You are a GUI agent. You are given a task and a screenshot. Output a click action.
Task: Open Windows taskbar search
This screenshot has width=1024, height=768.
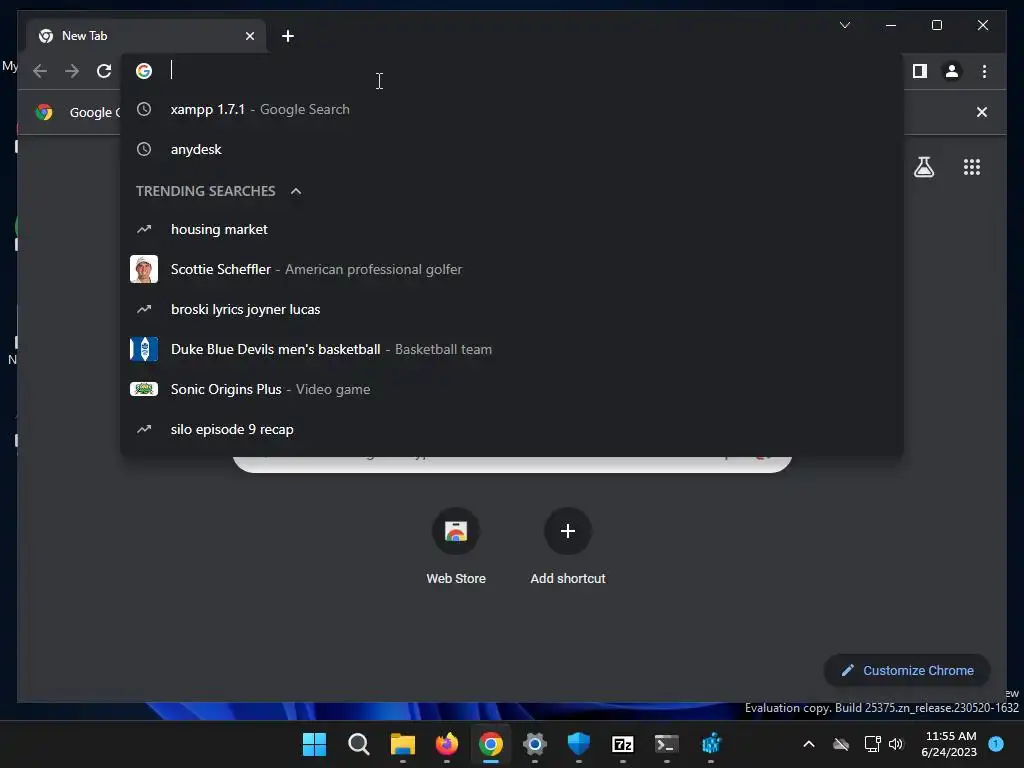[359, 744]
